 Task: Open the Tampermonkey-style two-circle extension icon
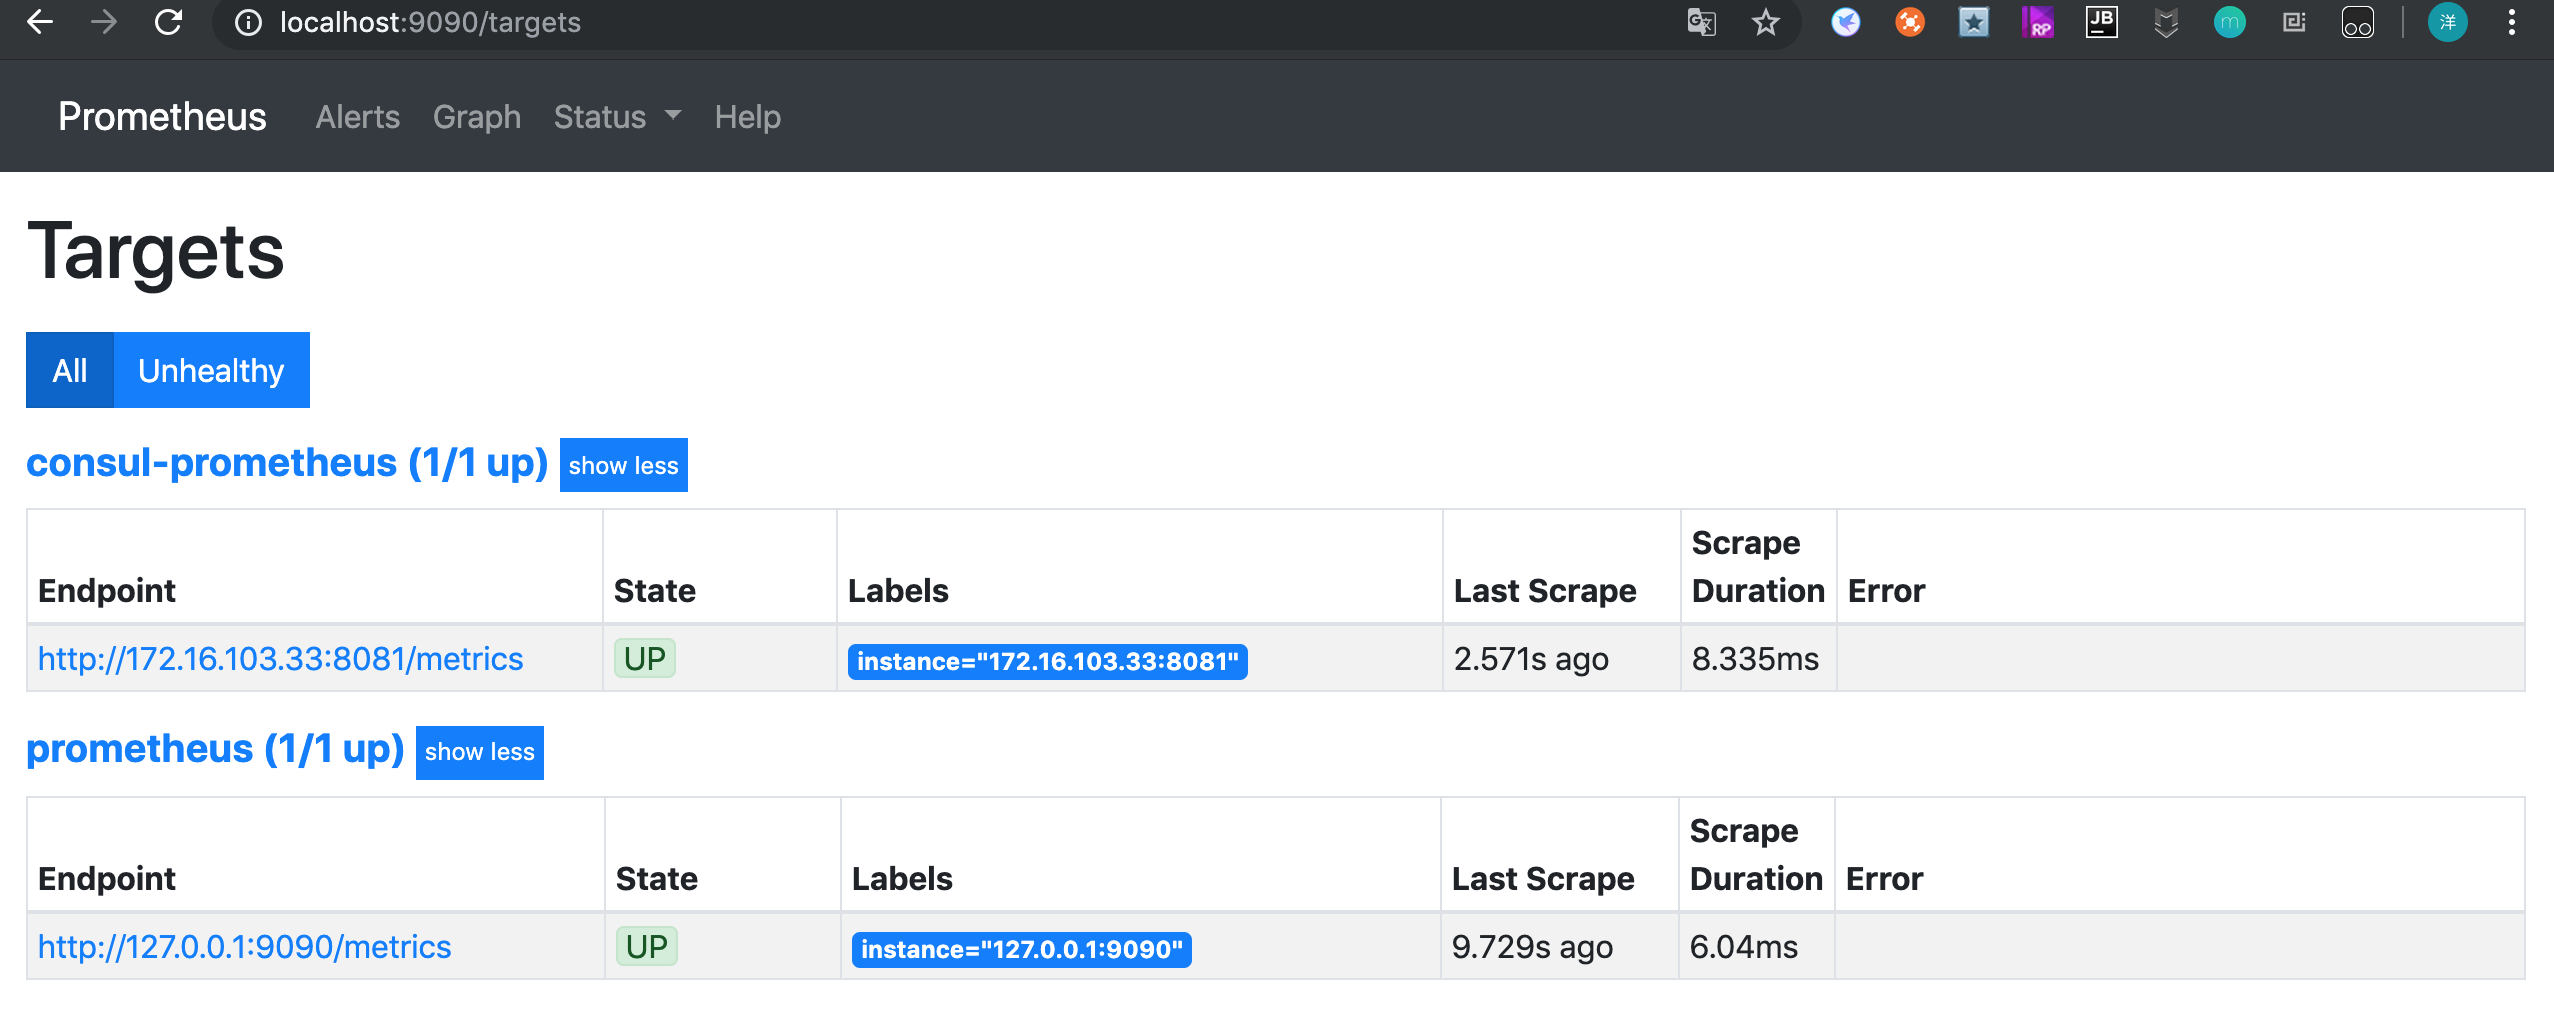click(2358, 22)
